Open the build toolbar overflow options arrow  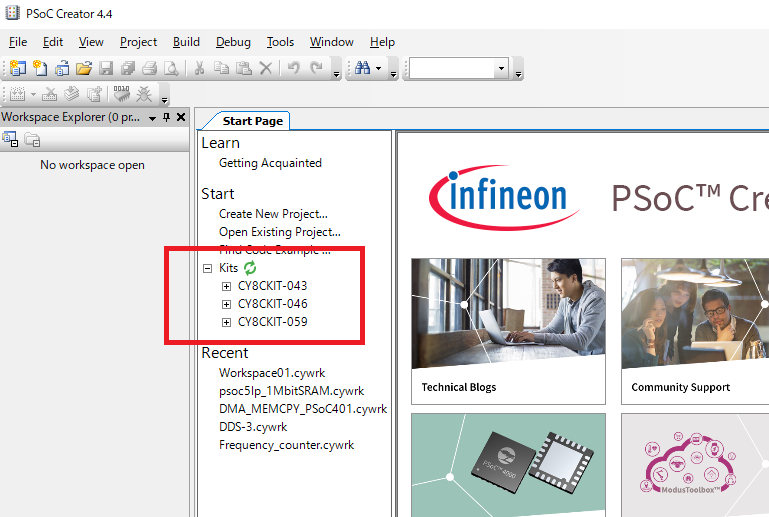165,100
